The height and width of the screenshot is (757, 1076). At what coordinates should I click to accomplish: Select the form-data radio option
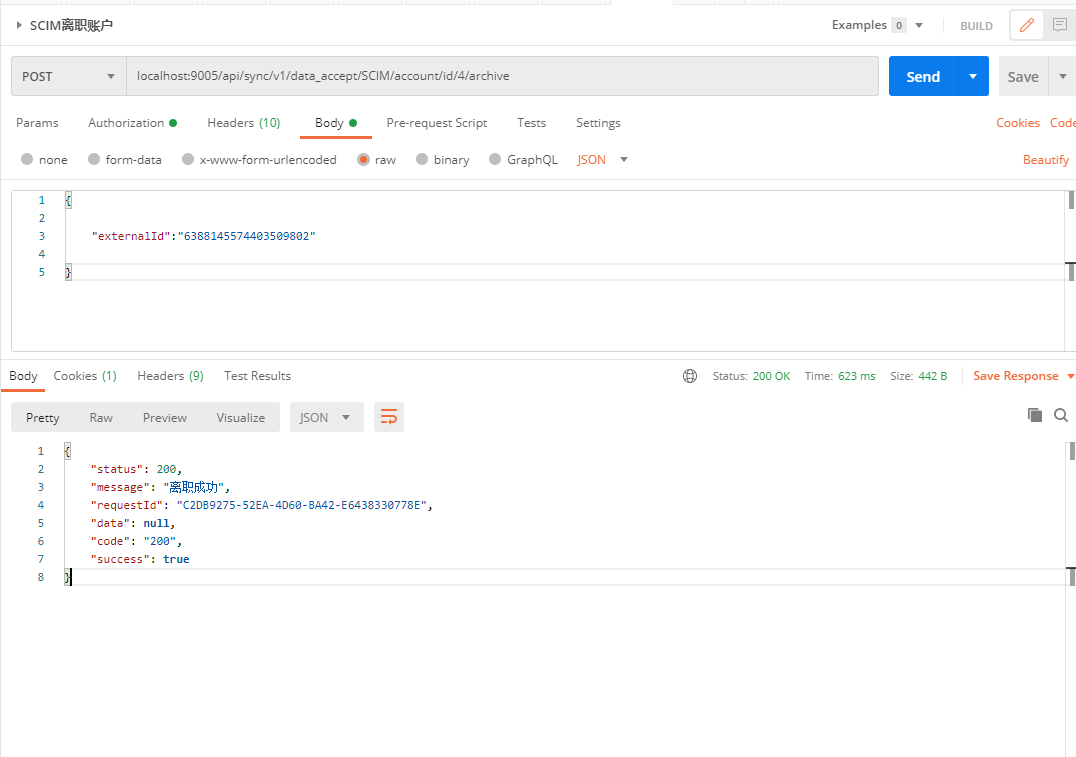[95, 160]
